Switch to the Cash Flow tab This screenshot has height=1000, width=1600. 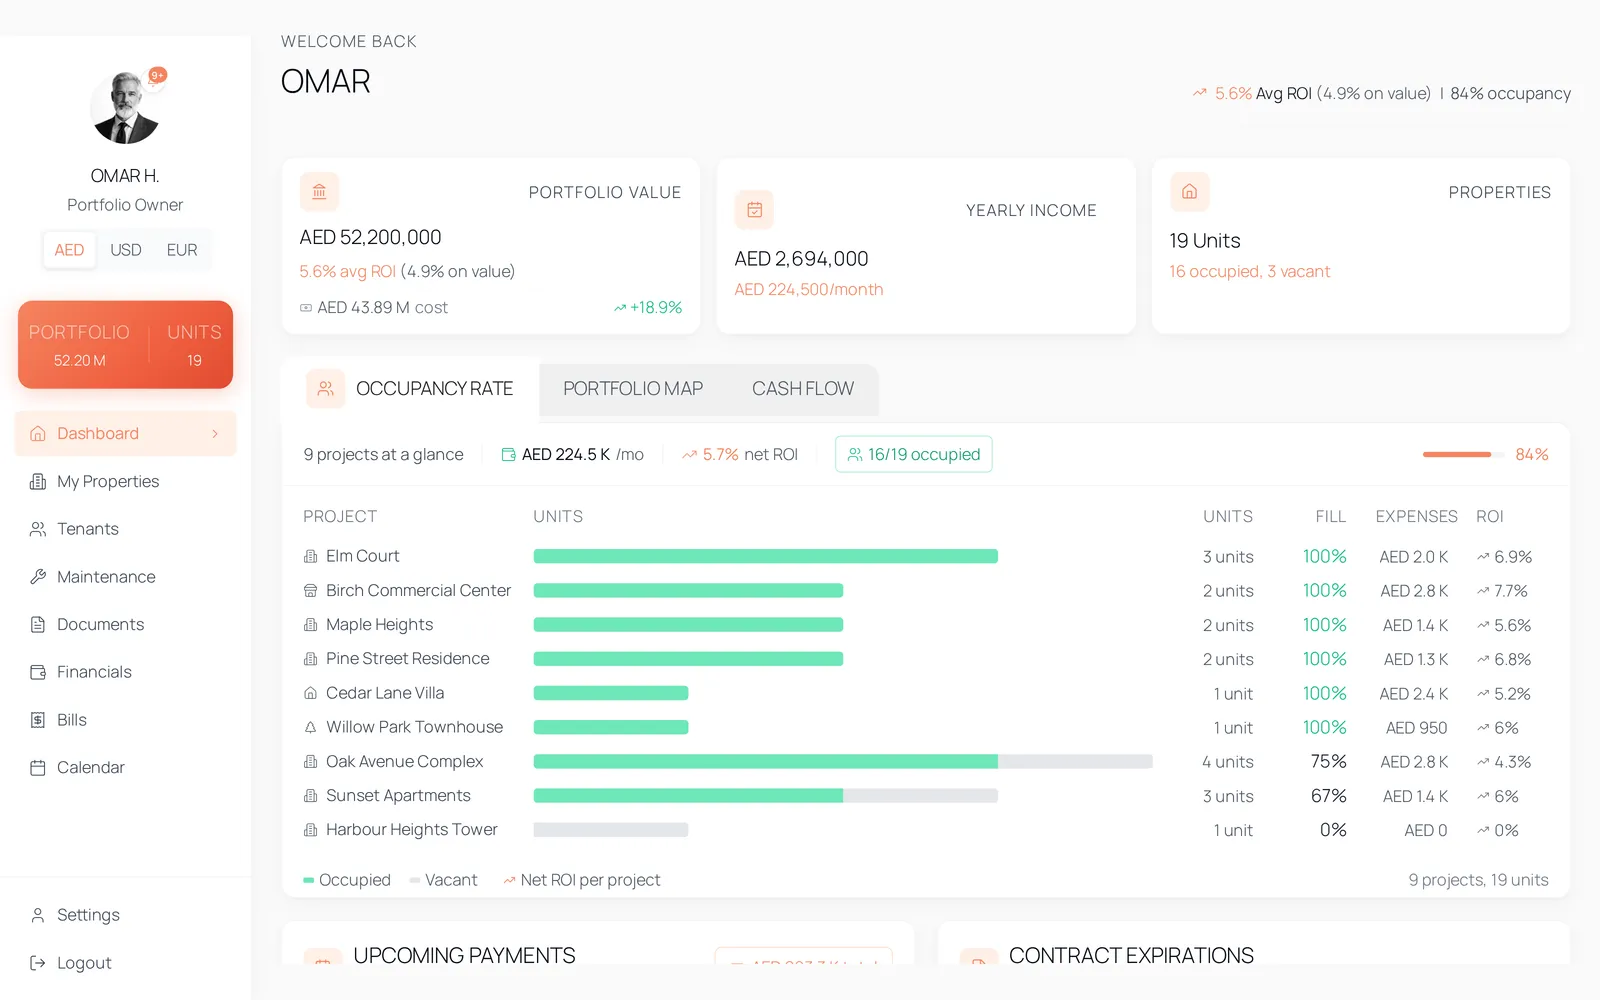click(803, 389)
